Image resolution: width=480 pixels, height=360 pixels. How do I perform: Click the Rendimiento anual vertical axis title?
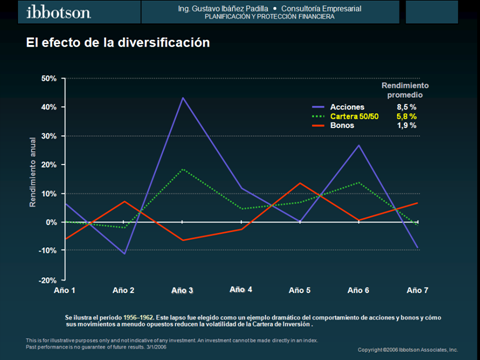tap(32, 172)
